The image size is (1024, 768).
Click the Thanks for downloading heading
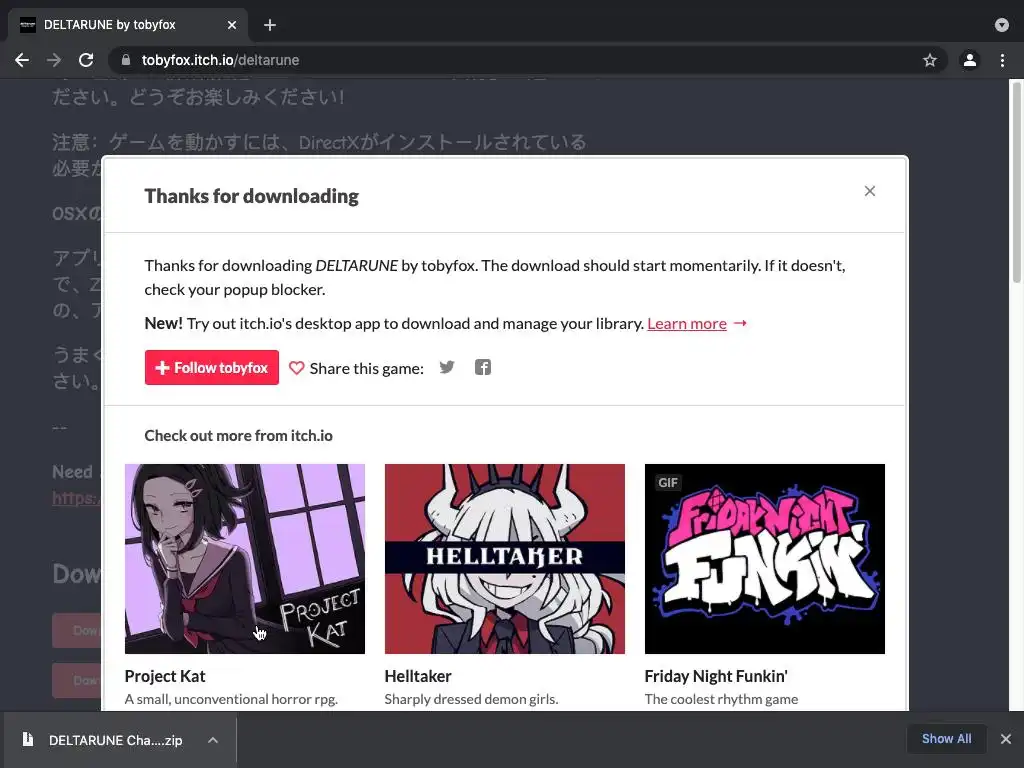tap(251, 196)
